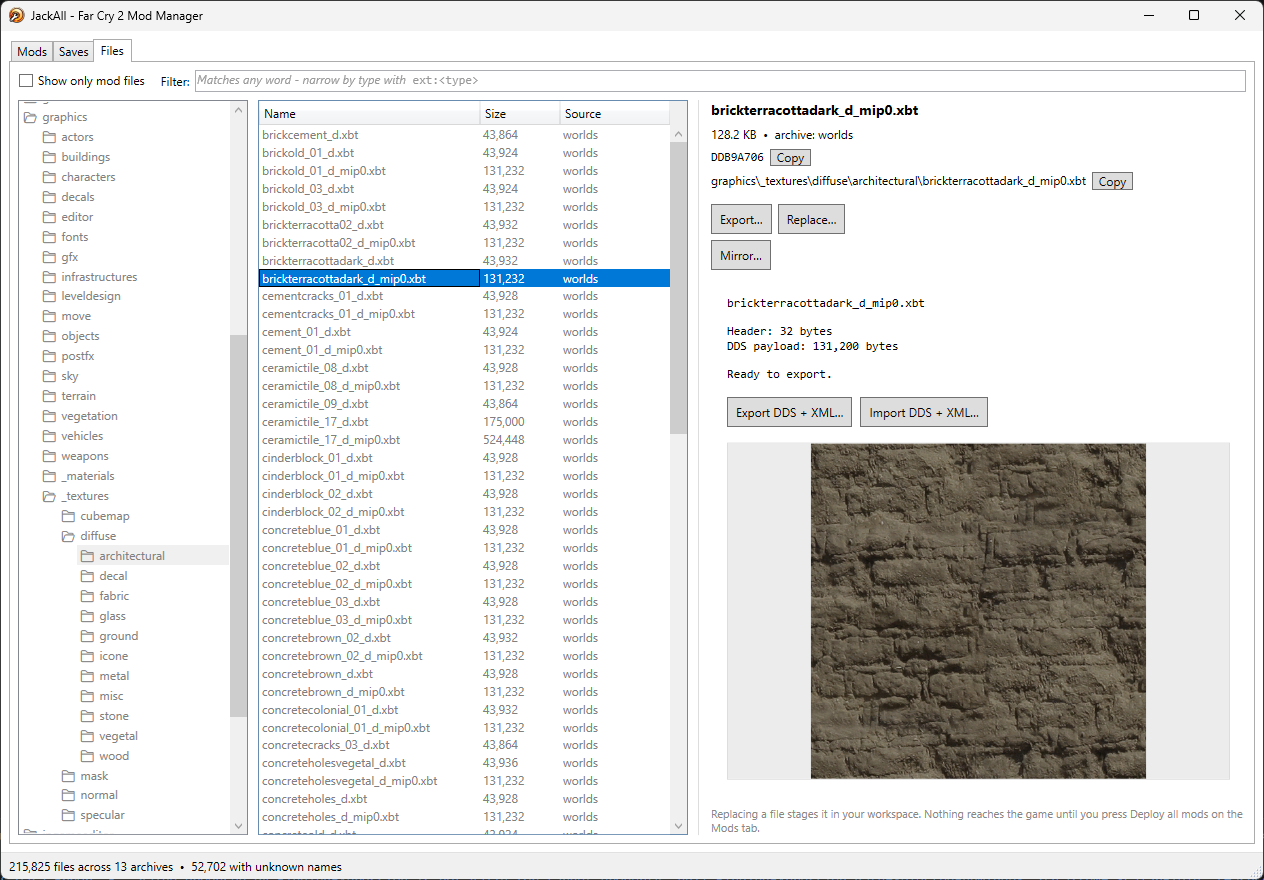Click the folder icon beside terrain
The image size is (1264, 880).
49,396
